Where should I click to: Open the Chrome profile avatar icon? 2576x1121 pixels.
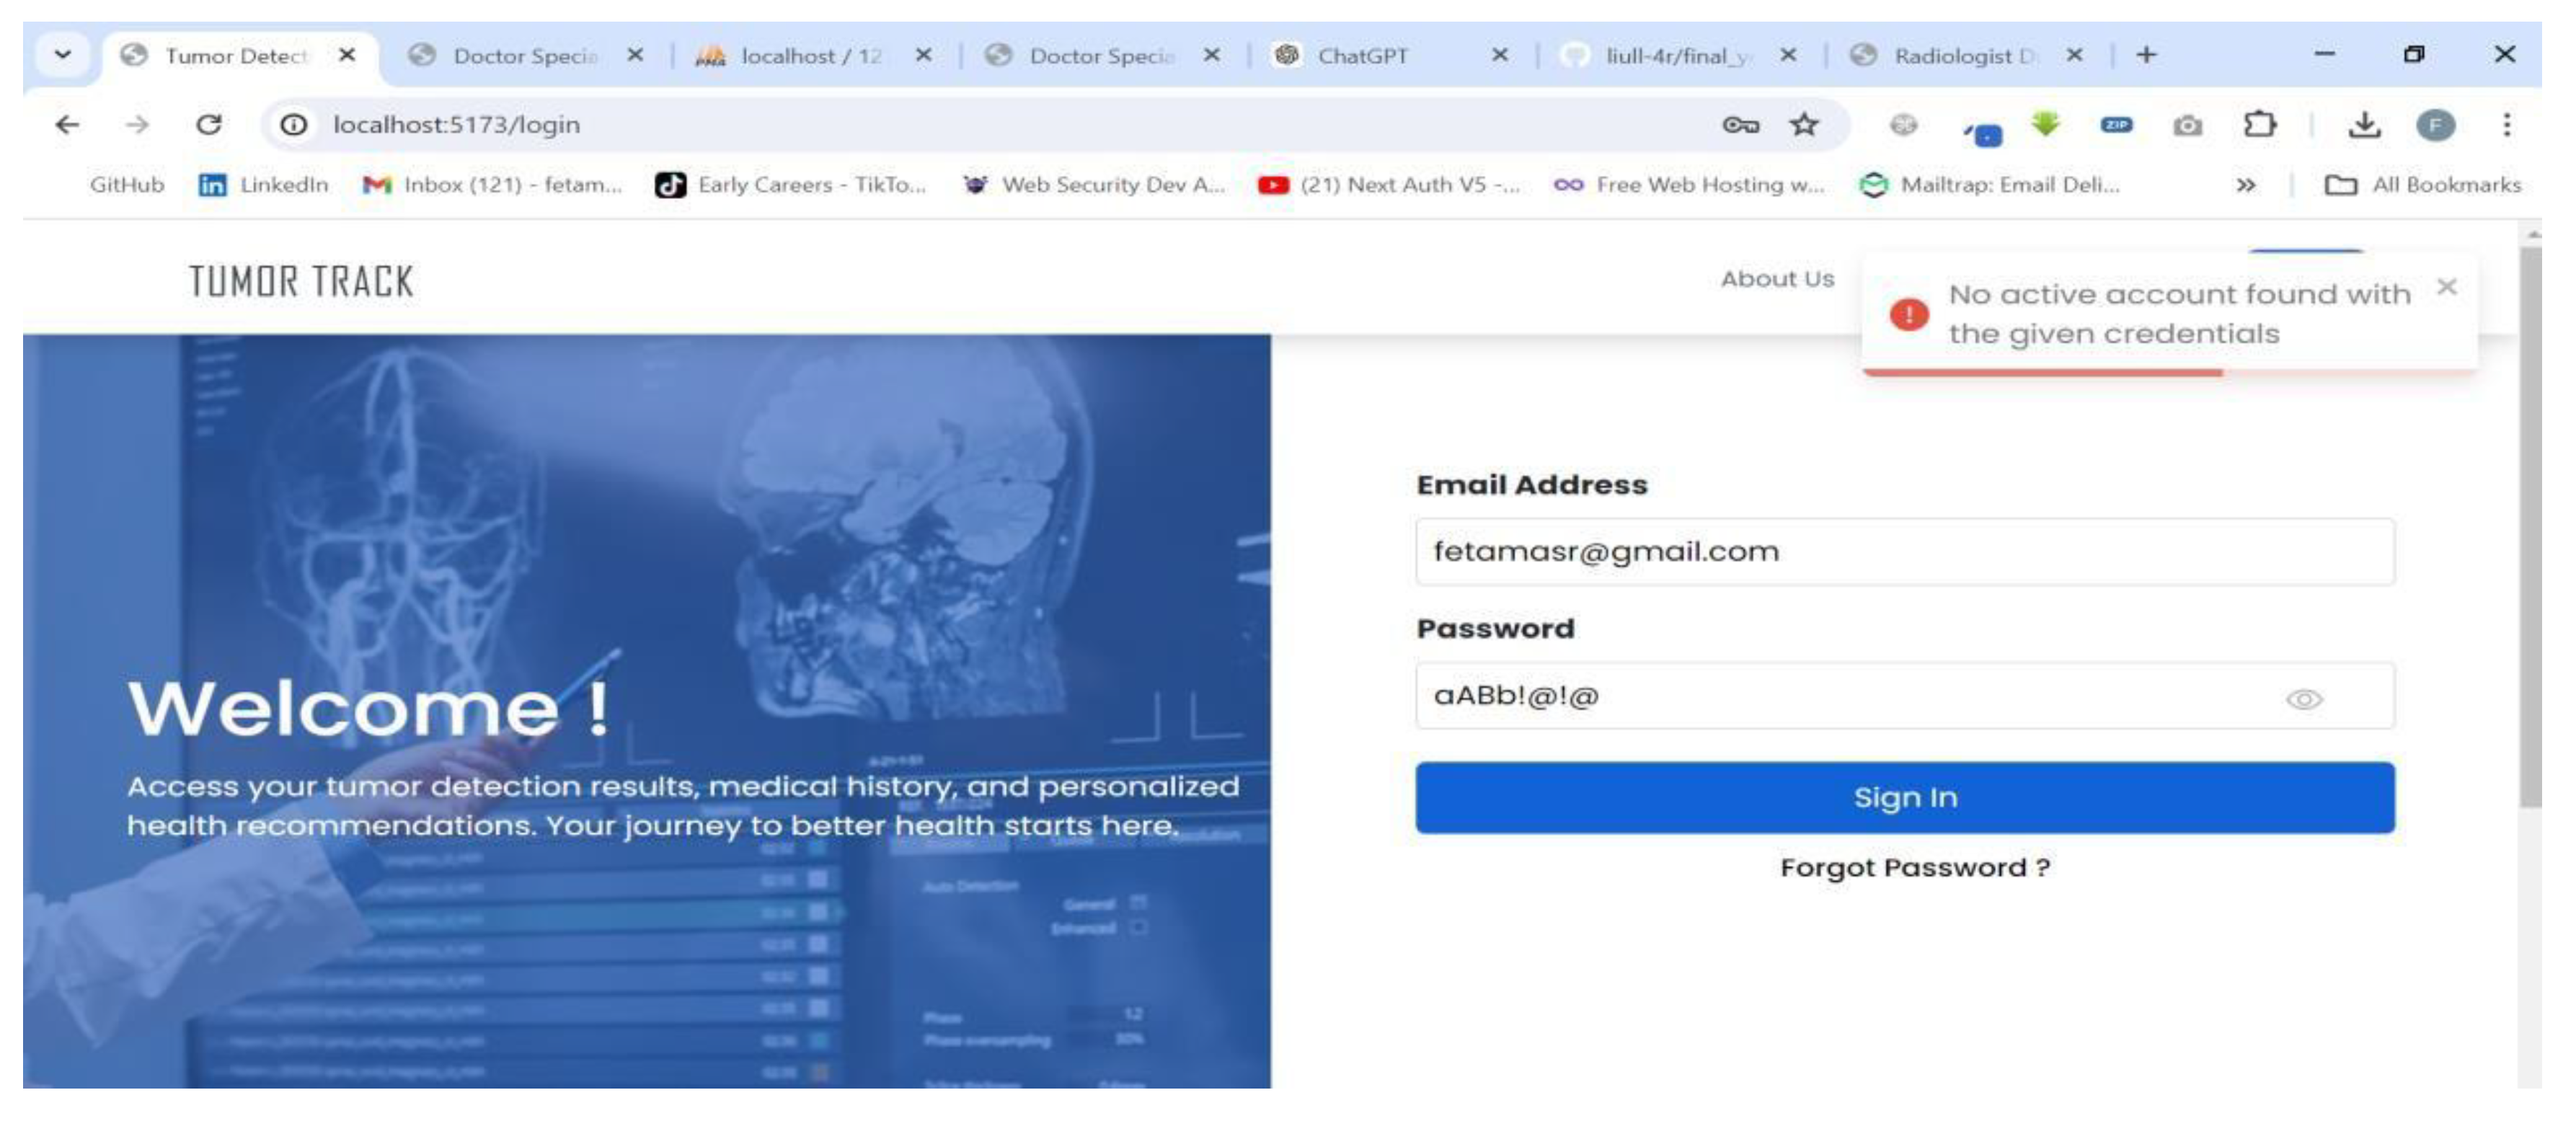click(2436, 126)
